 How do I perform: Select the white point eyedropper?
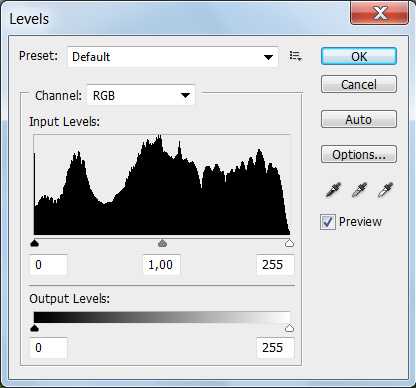pyautogui.click(x=385, y=190)
